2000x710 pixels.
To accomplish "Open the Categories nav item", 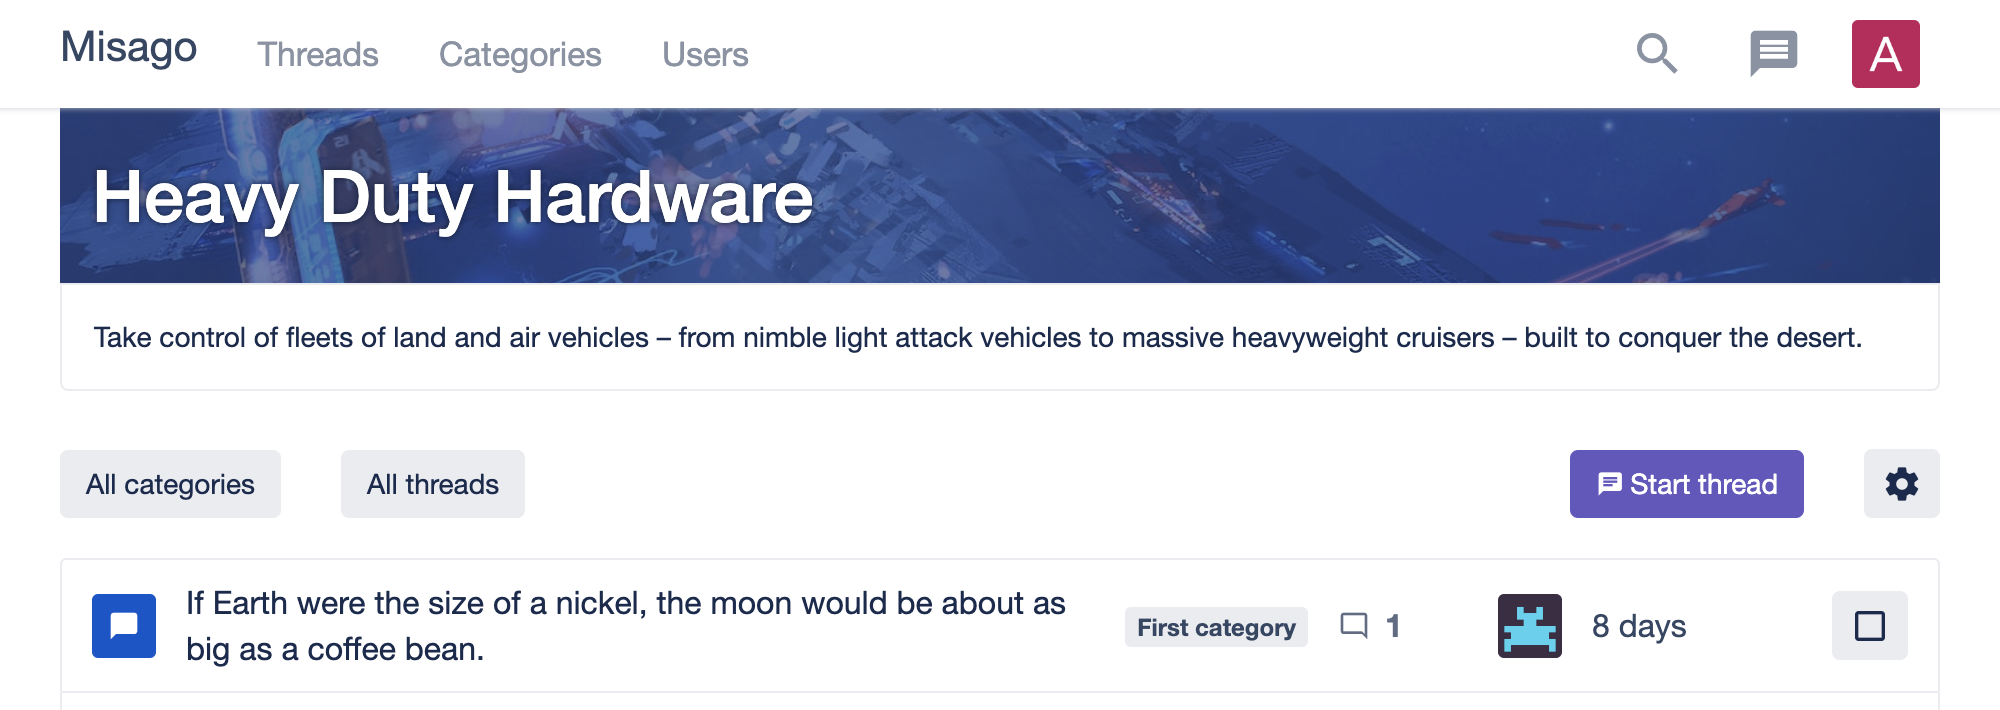I will [x=520, y=55].
